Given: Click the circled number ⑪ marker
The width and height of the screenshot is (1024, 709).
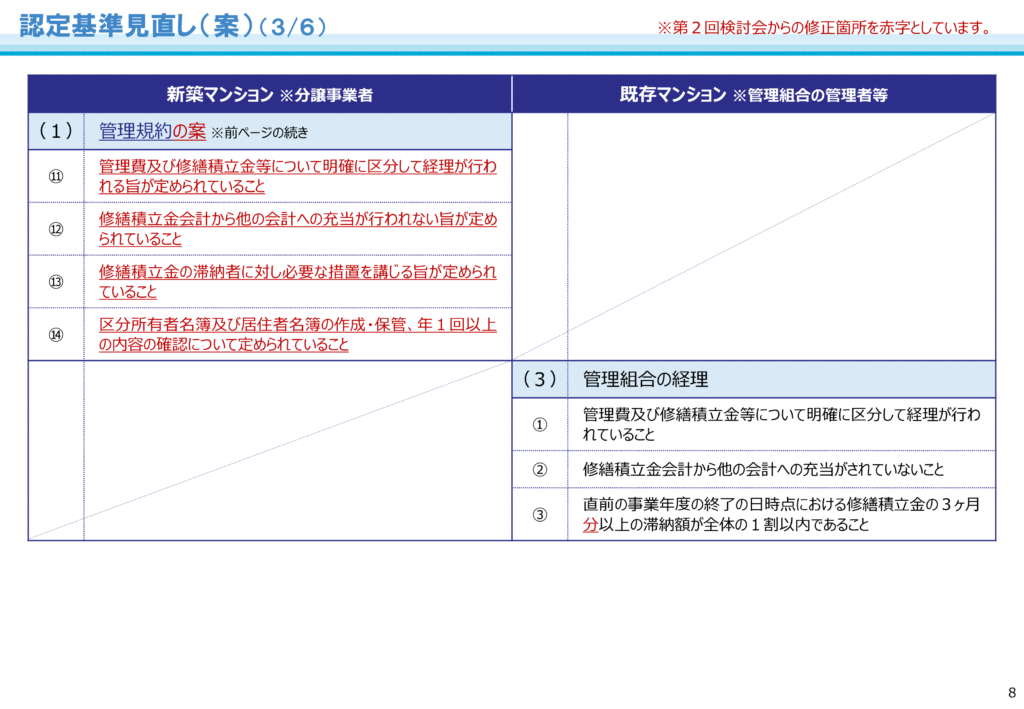Looking at the screenshot, I should 56,176.
